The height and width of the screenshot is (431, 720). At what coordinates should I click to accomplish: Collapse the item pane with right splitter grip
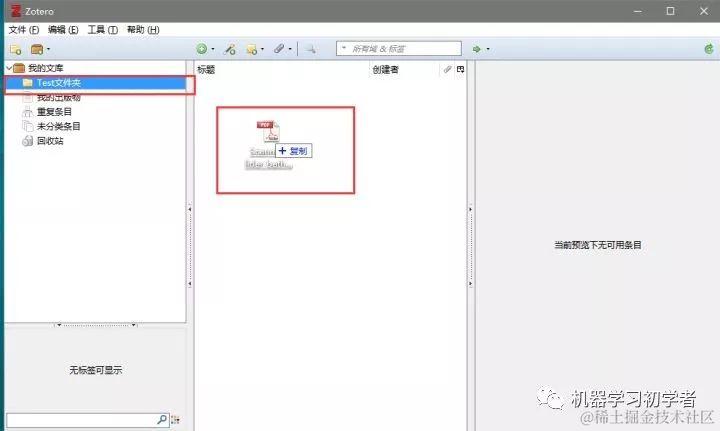(x=471, y=246)
